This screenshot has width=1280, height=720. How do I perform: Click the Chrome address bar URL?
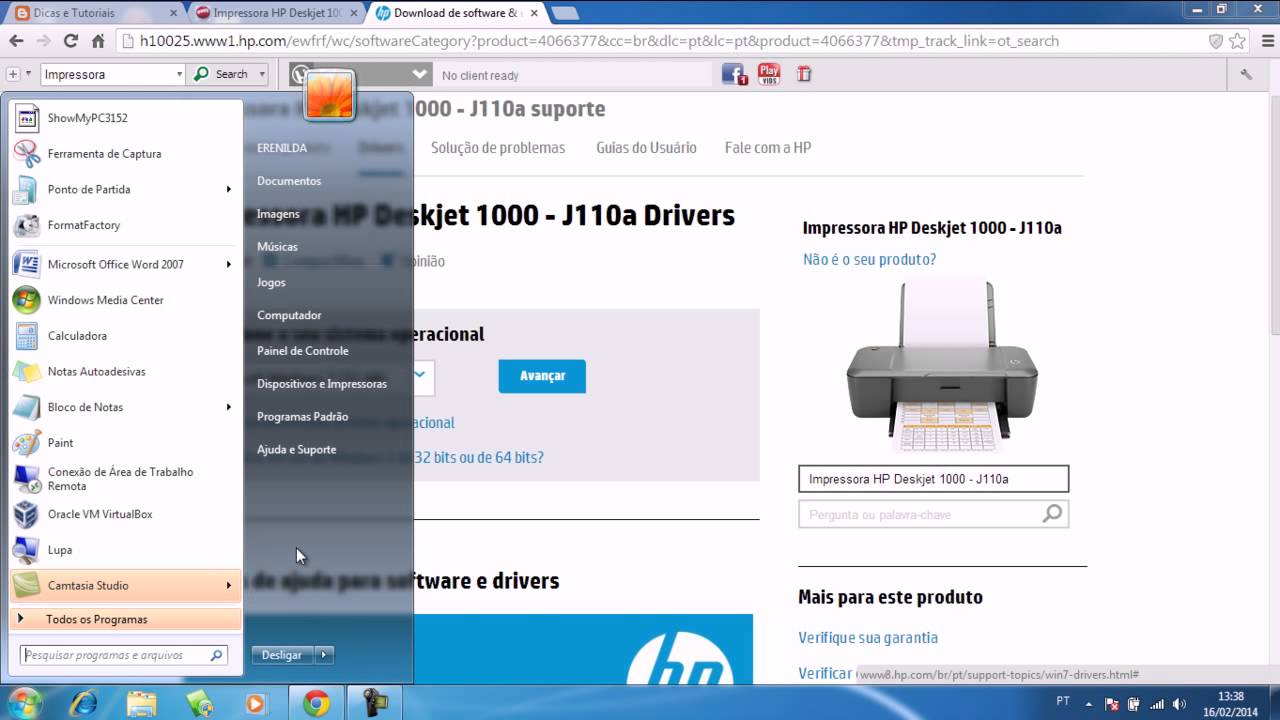pyautogui.click(x=600, y=41)
